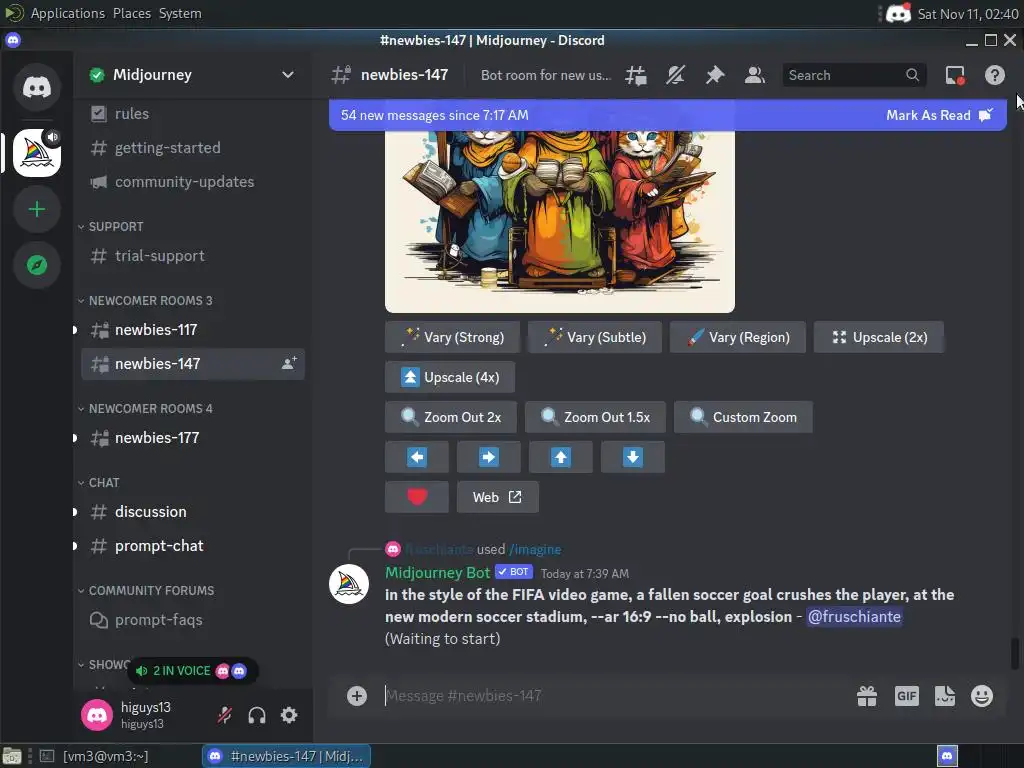Click in the Search field
Viewport: 1024px width, 768px height.
tap(854, 75)
